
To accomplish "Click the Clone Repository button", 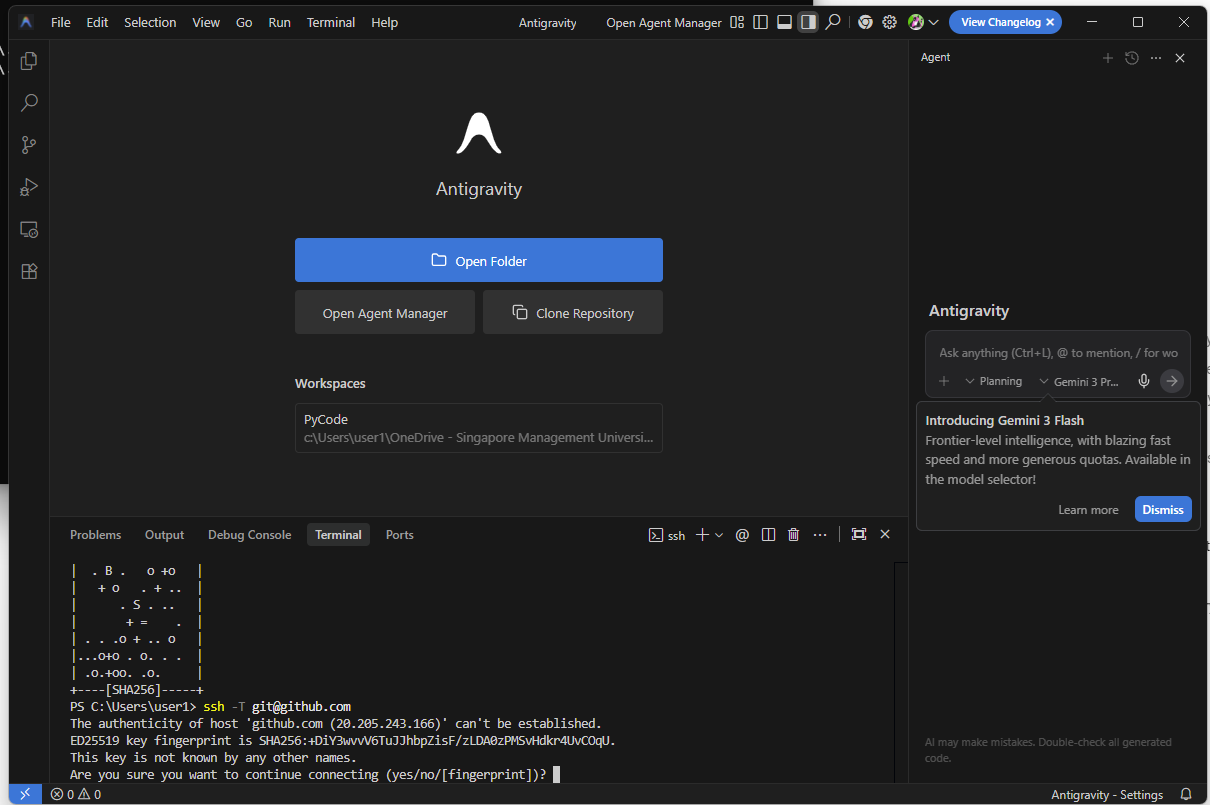I will click(573, 313).
